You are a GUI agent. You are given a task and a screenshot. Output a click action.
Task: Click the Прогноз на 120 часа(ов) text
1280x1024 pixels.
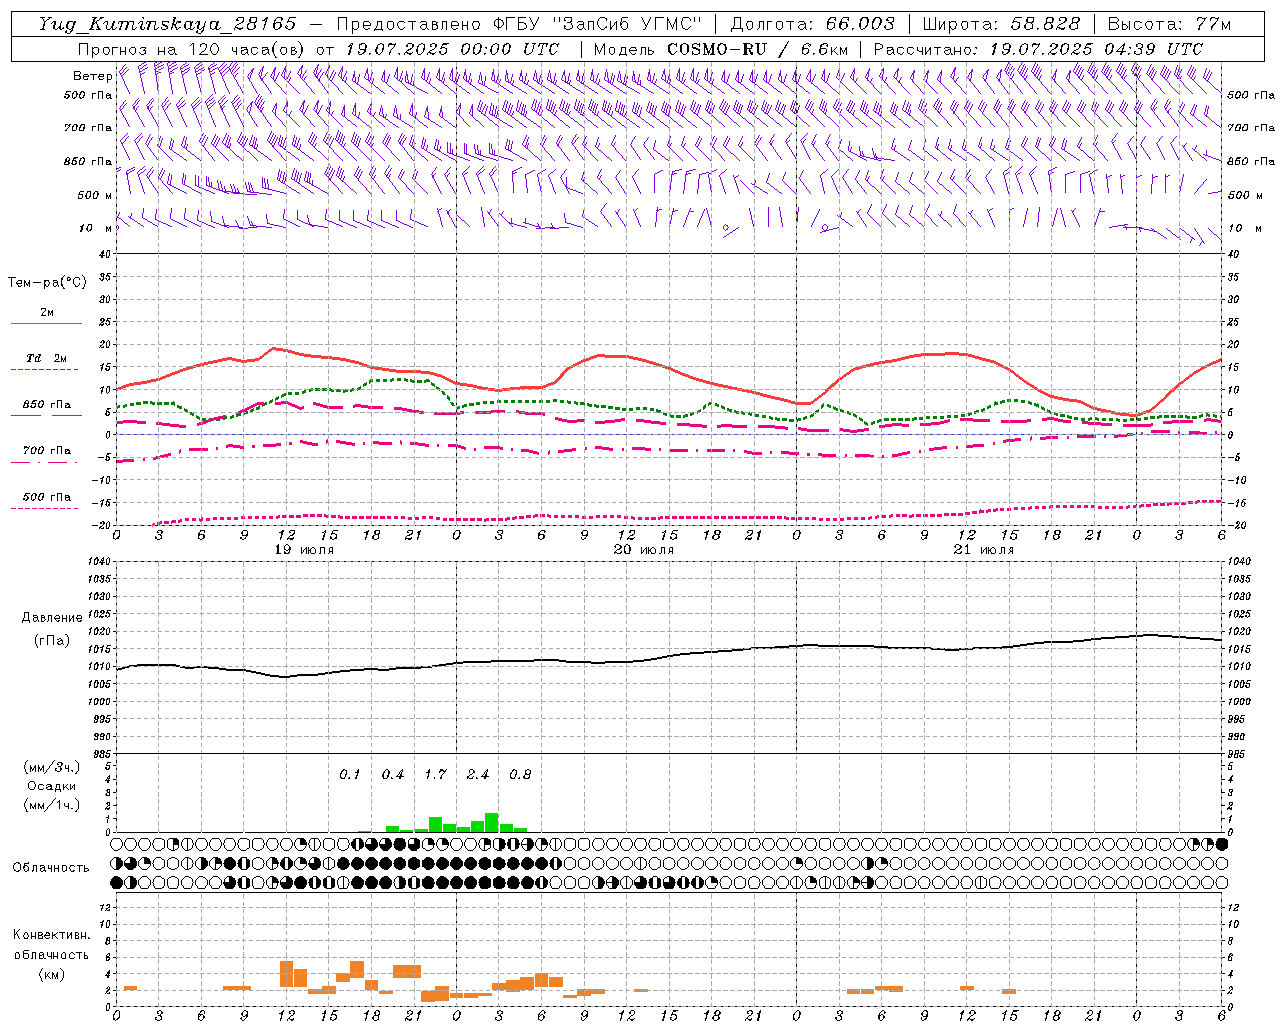point(192,49)
